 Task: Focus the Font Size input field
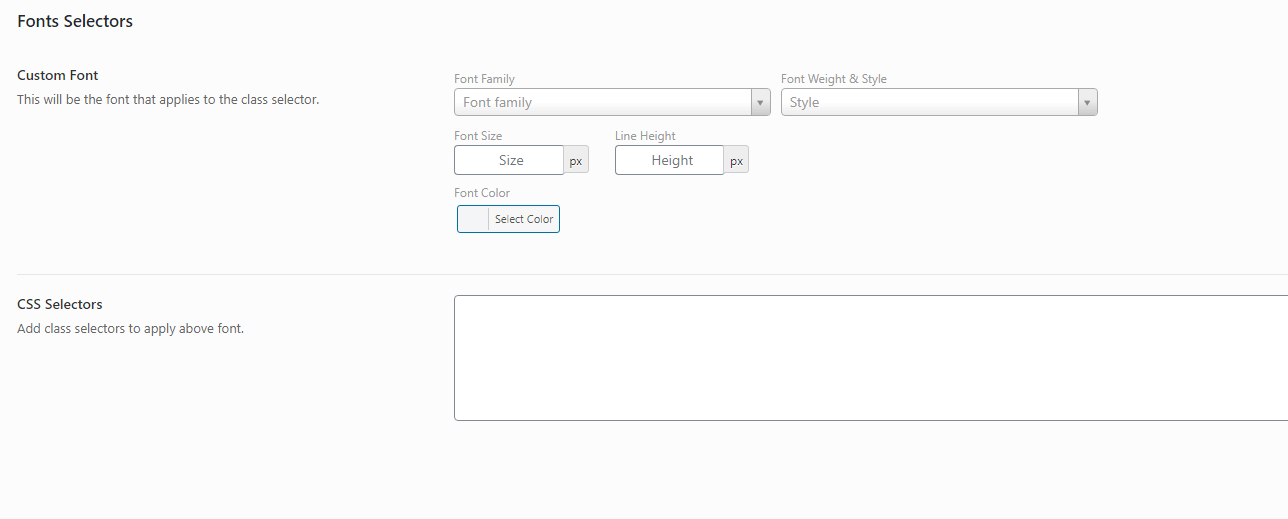point(510,160)
